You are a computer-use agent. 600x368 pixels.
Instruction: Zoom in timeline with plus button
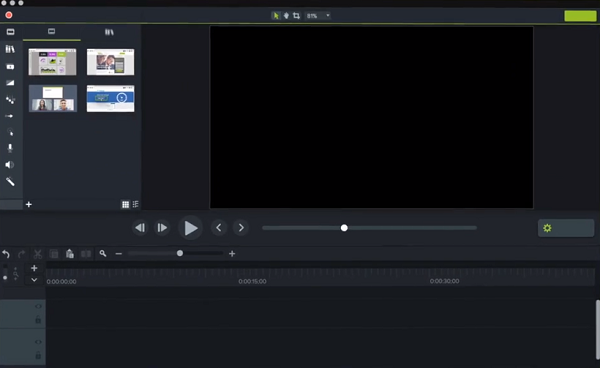(x=232, y=254)
